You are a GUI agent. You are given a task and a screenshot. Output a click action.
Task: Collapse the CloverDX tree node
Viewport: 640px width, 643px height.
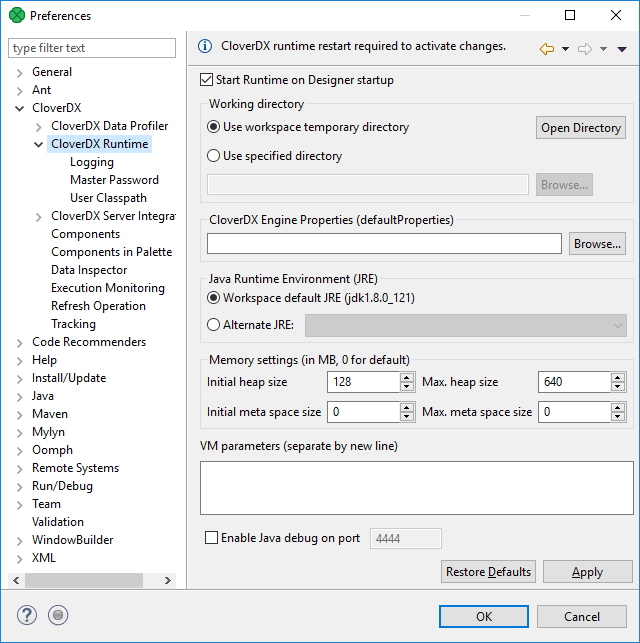click(x=20, y=108)
